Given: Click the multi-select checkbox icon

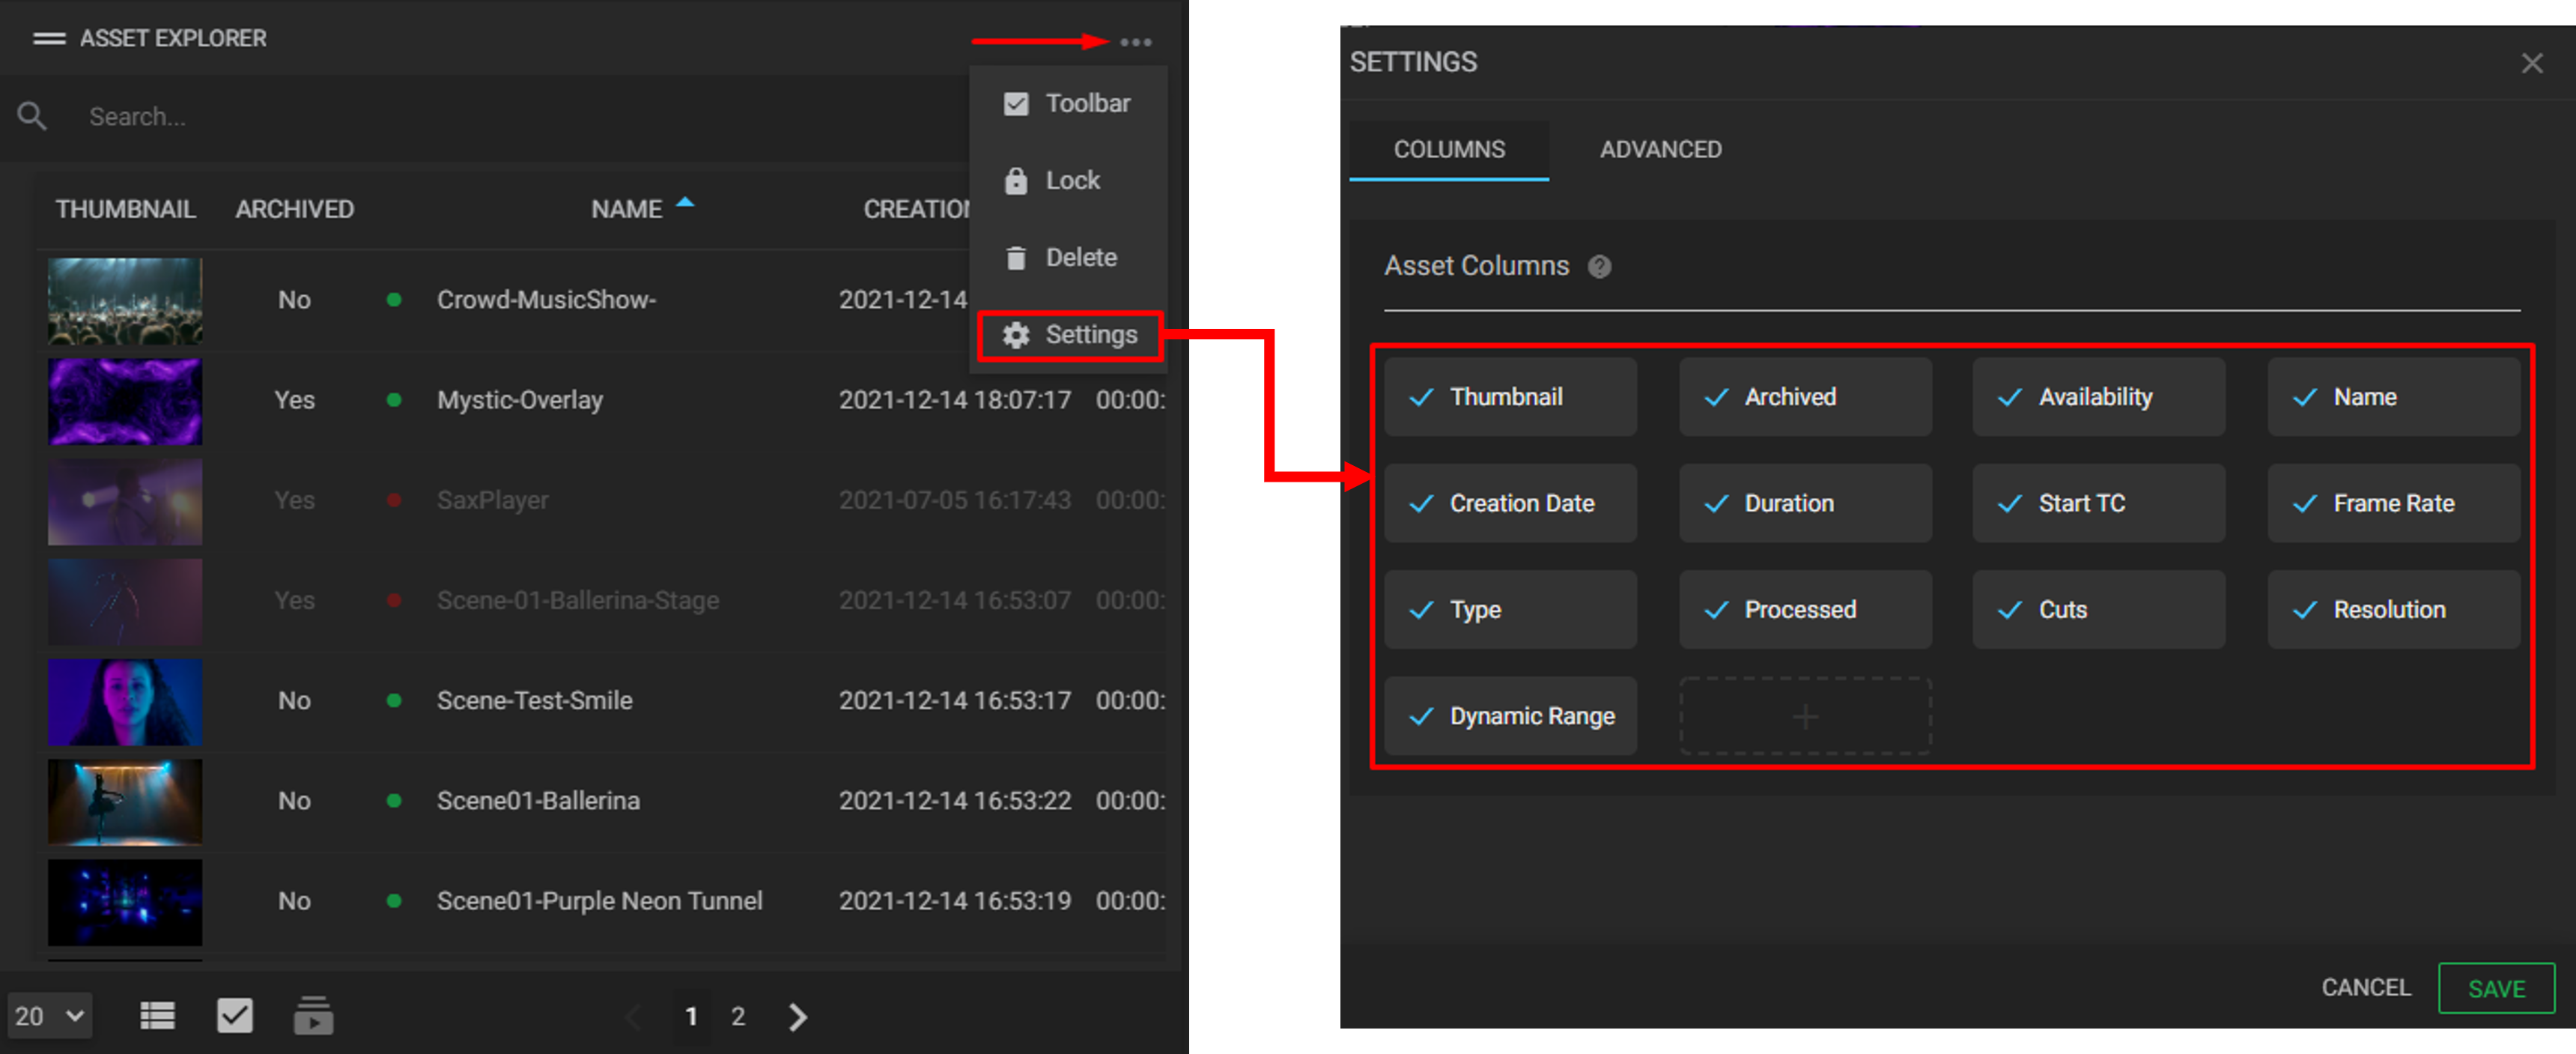Looking at the screenshot, I should pyautogui.click(x=235, y=1015).
